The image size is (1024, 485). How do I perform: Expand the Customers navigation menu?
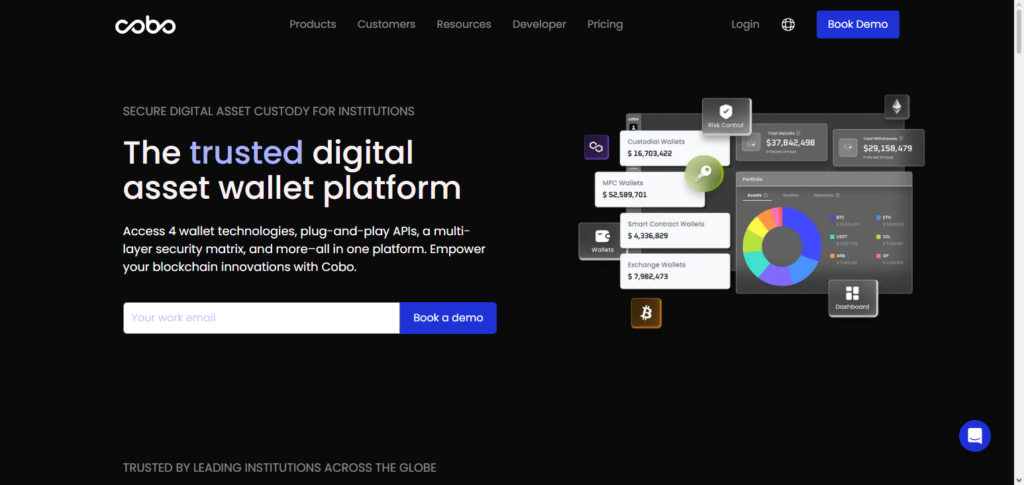coord(386,24)
